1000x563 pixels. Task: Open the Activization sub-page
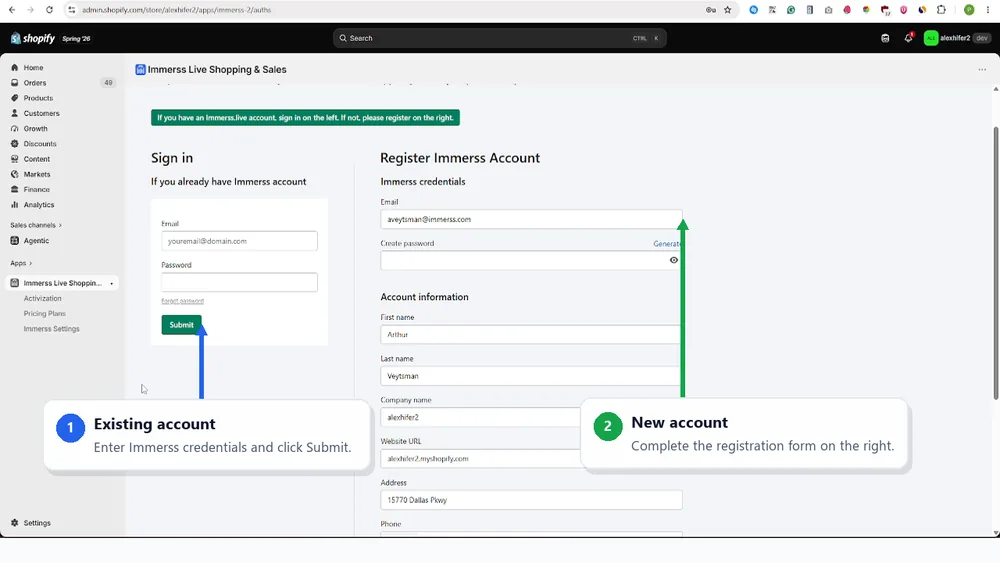(43, 298)
